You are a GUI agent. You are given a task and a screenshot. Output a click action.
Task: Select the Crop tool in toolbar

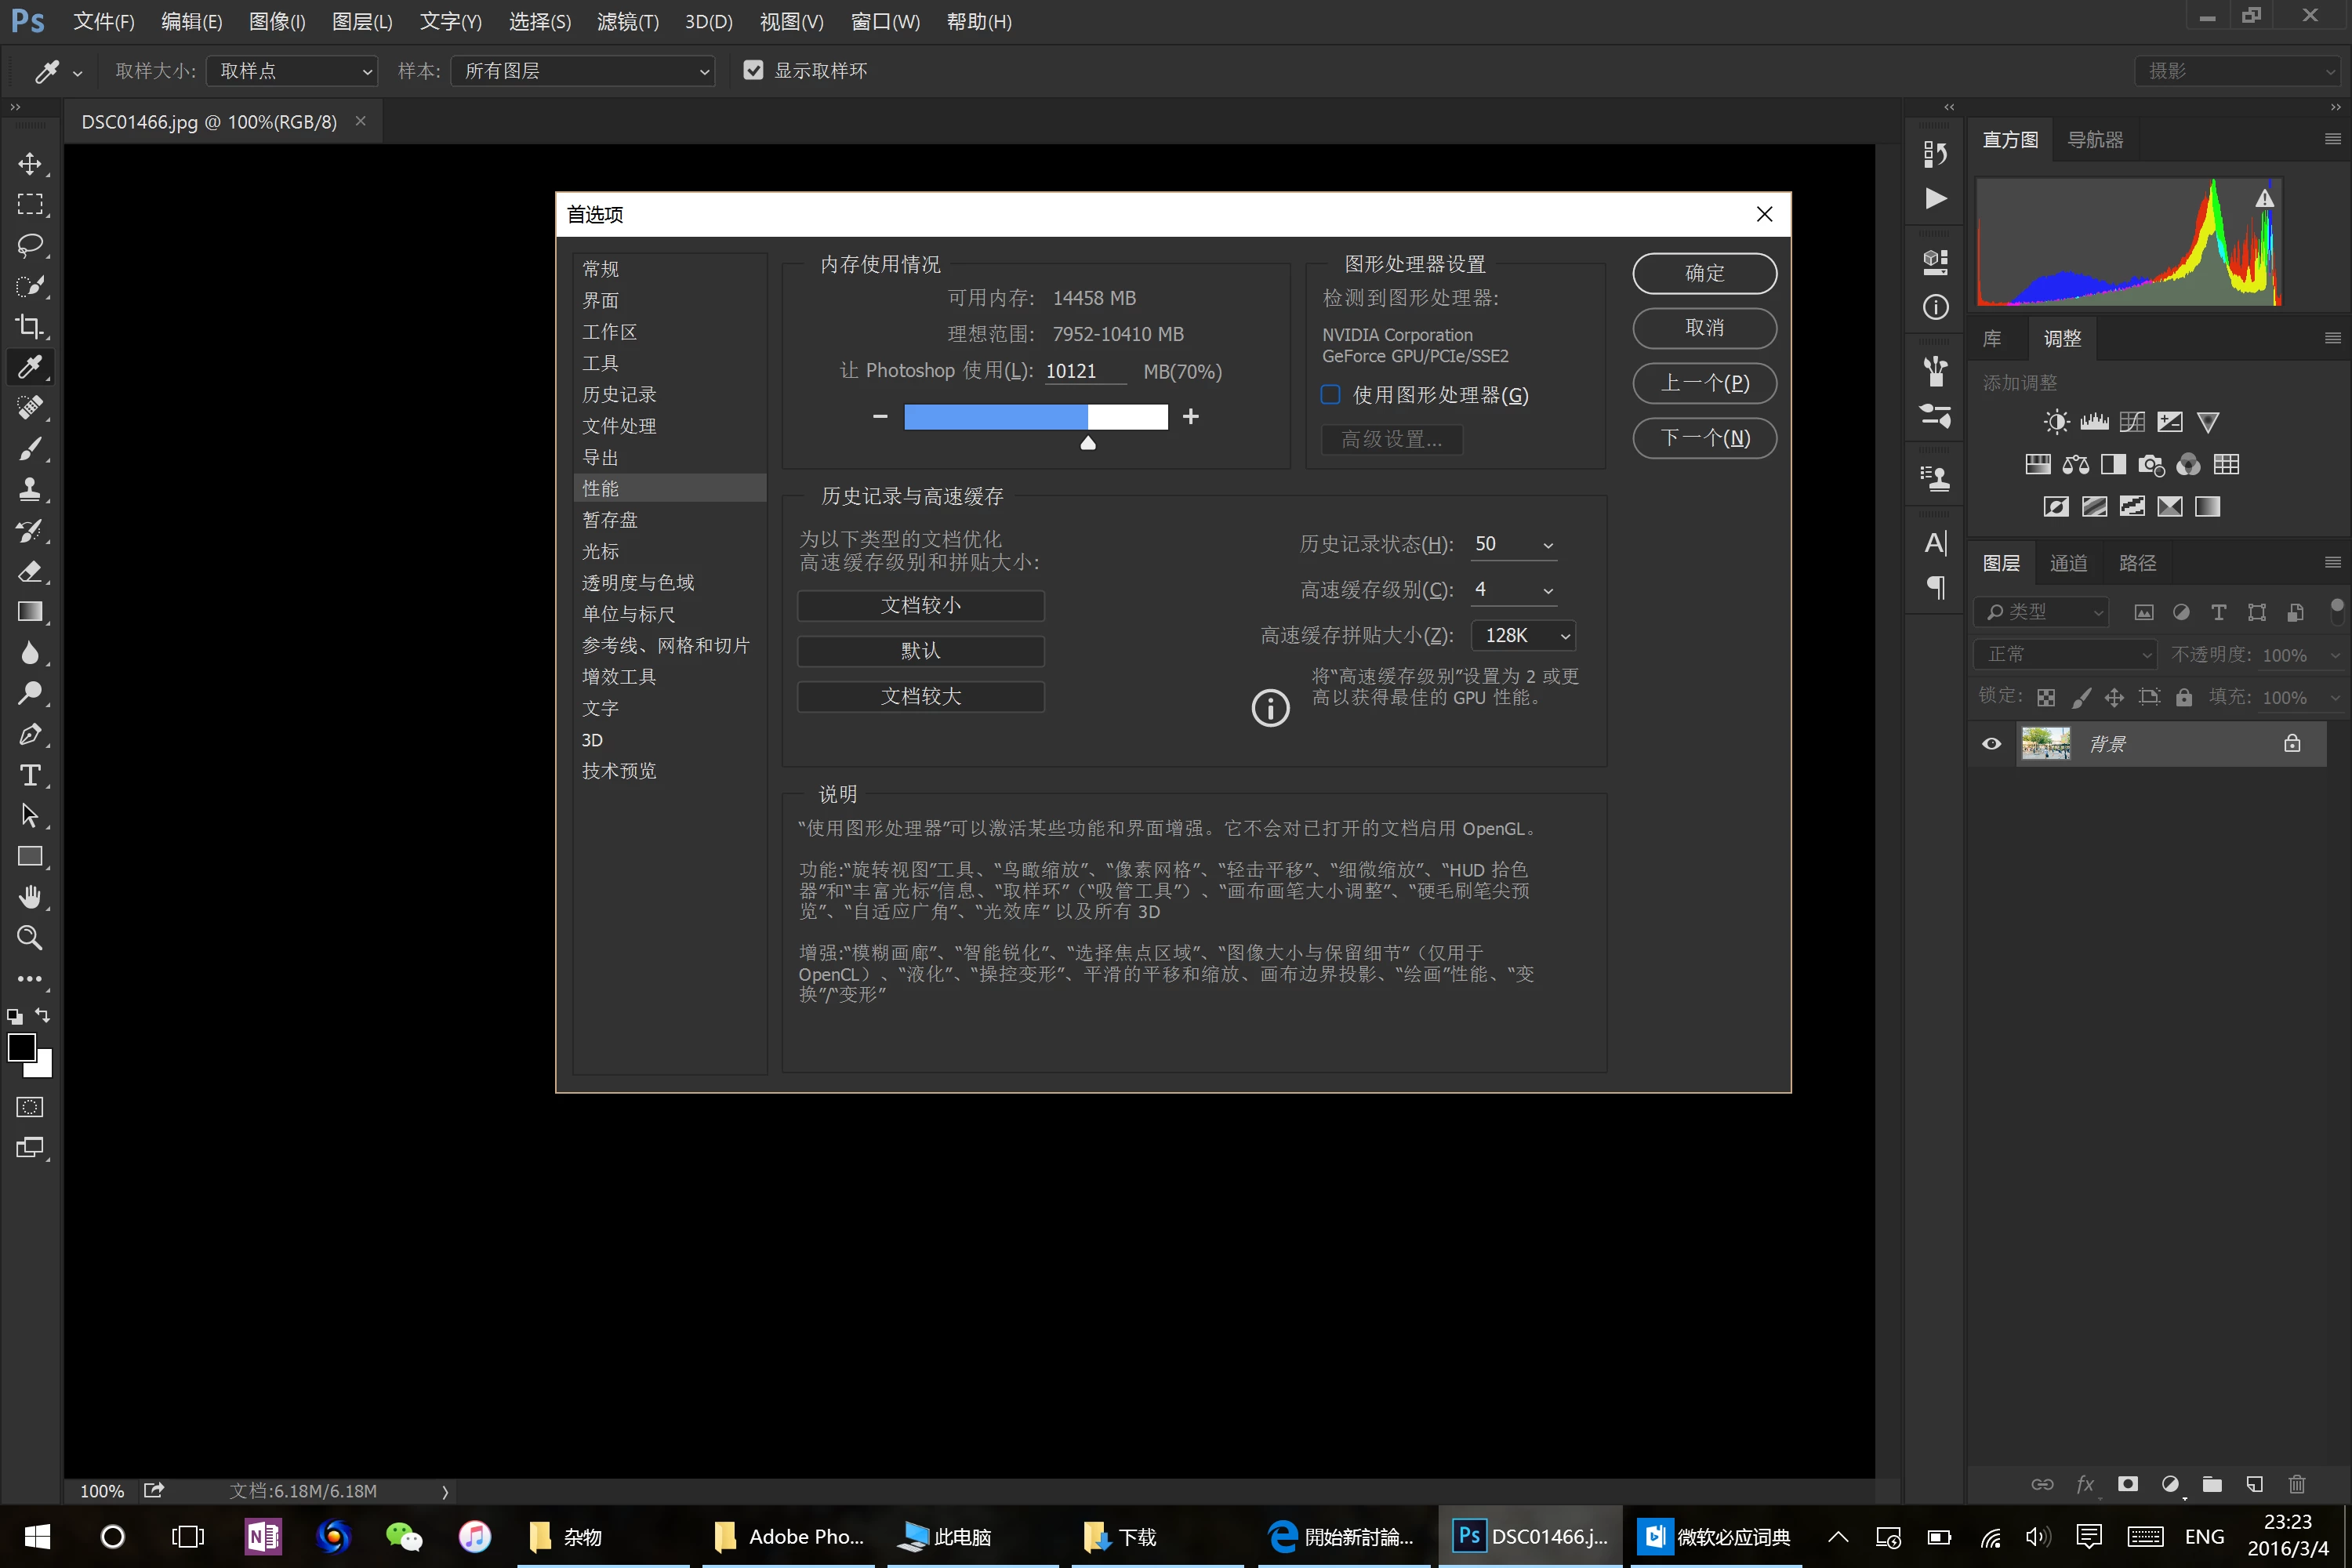(x=30, y=326)
